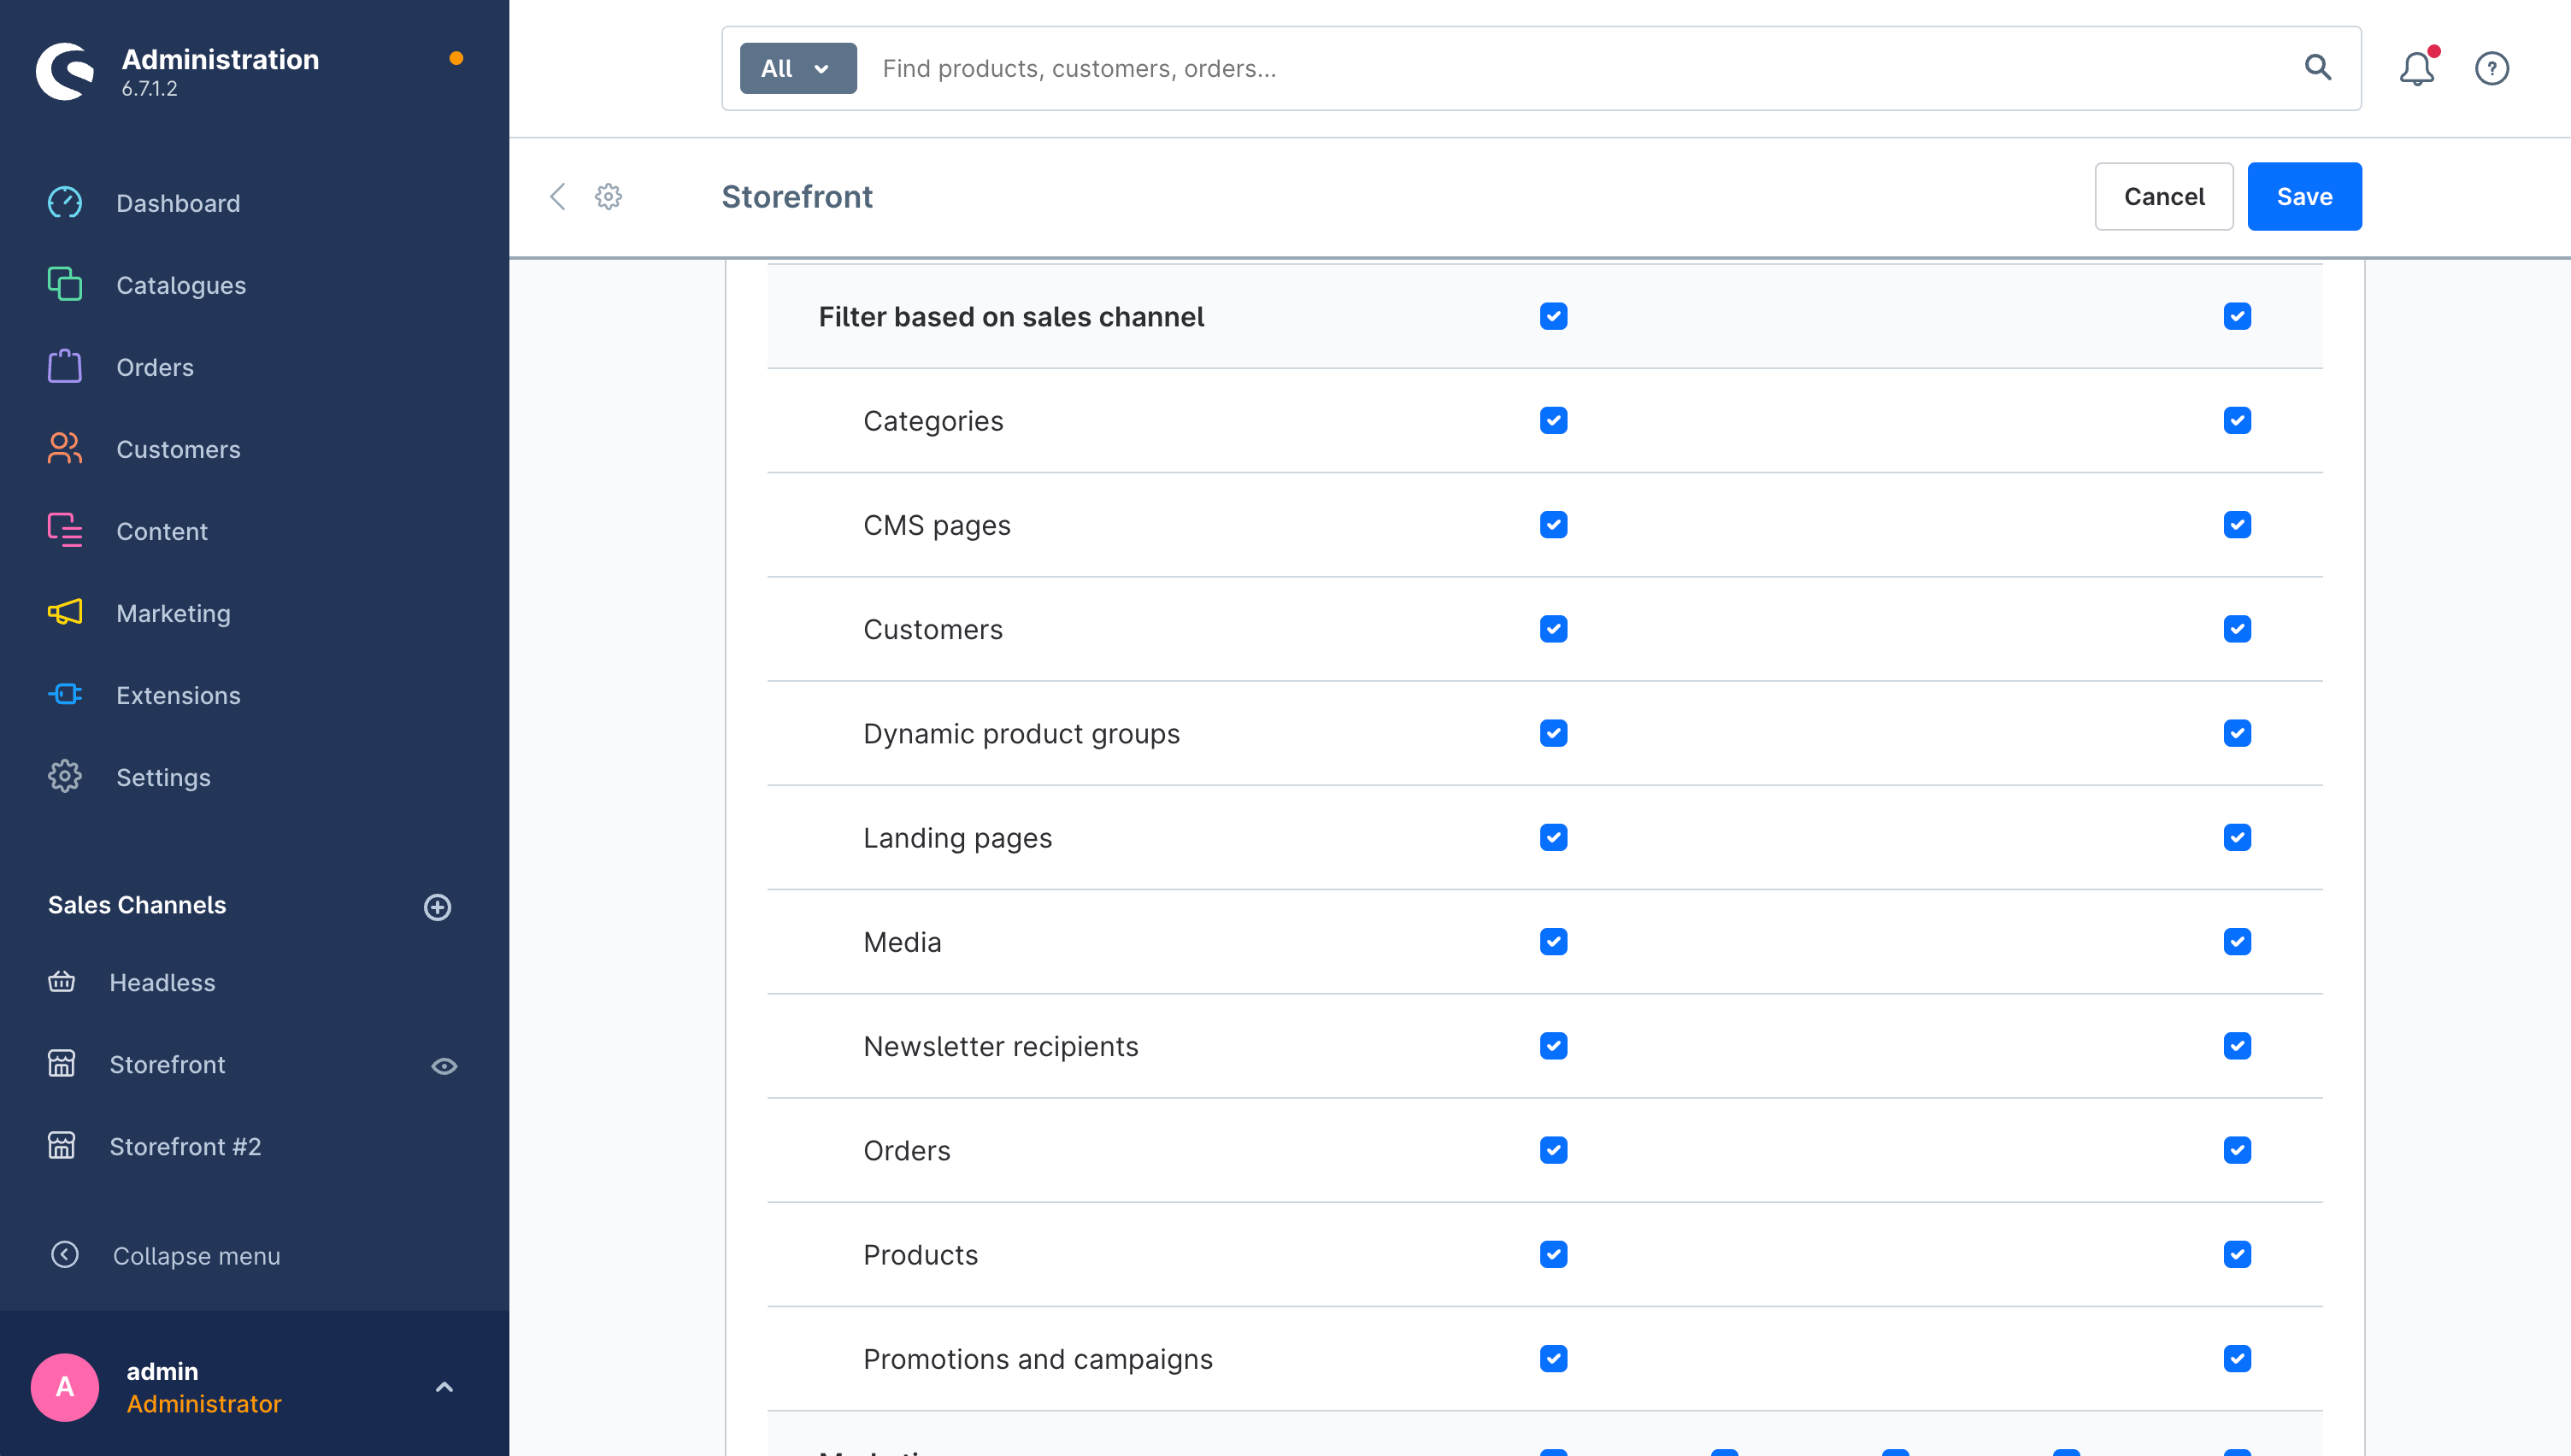Click the Save button
2571x1456 pixels.
click(2304, 196)
